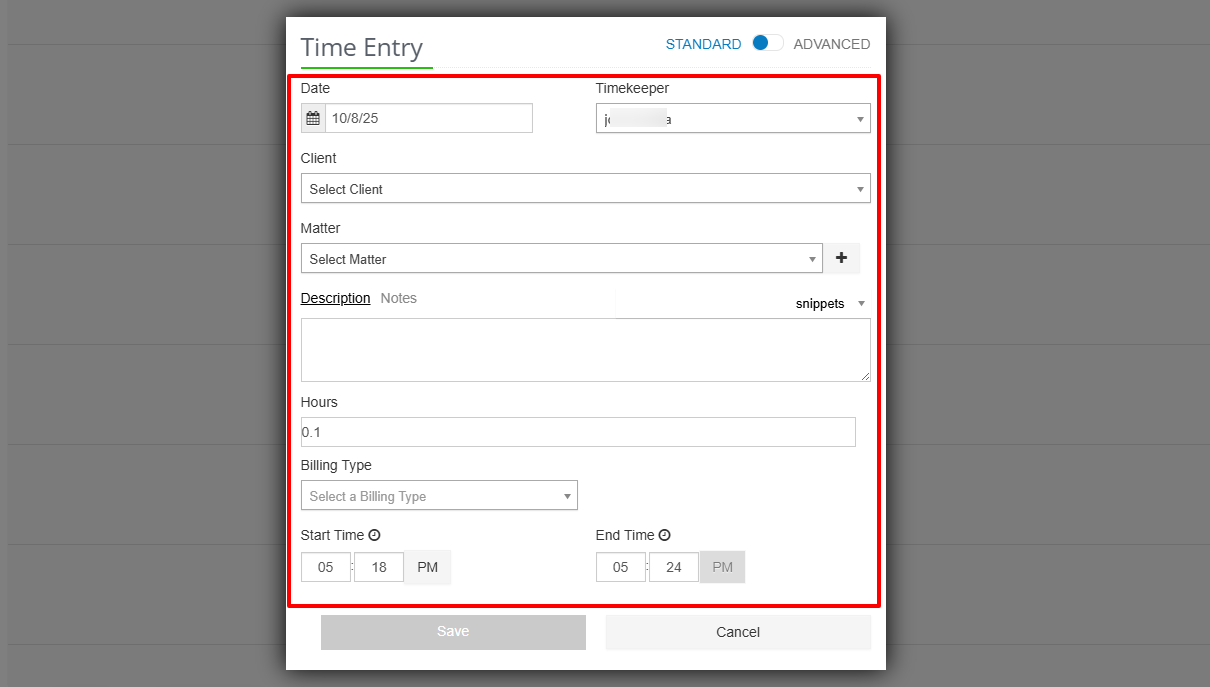
Task: Open the Billing Type dropdown
Action: click(439, 495)
